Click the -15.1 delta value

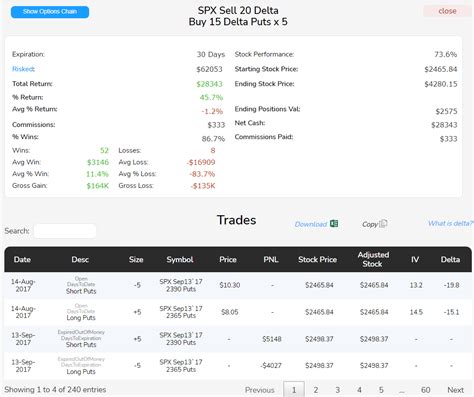pyautogui.click(x=451, y=312)
